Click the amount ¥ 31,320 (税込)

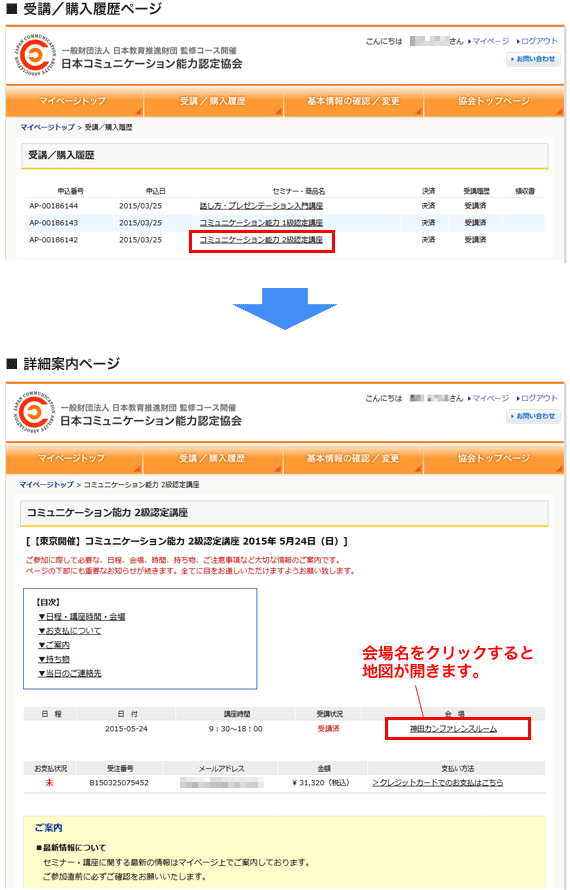point(321,783)
